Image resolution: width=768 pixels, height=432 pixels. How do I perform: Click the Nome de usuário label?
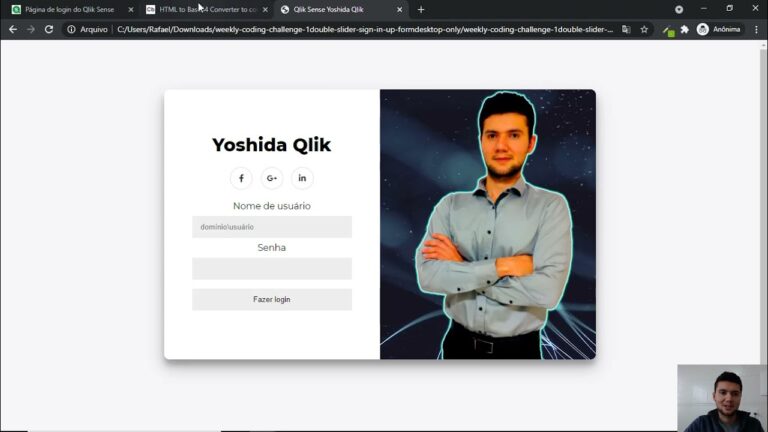[272, 206]
